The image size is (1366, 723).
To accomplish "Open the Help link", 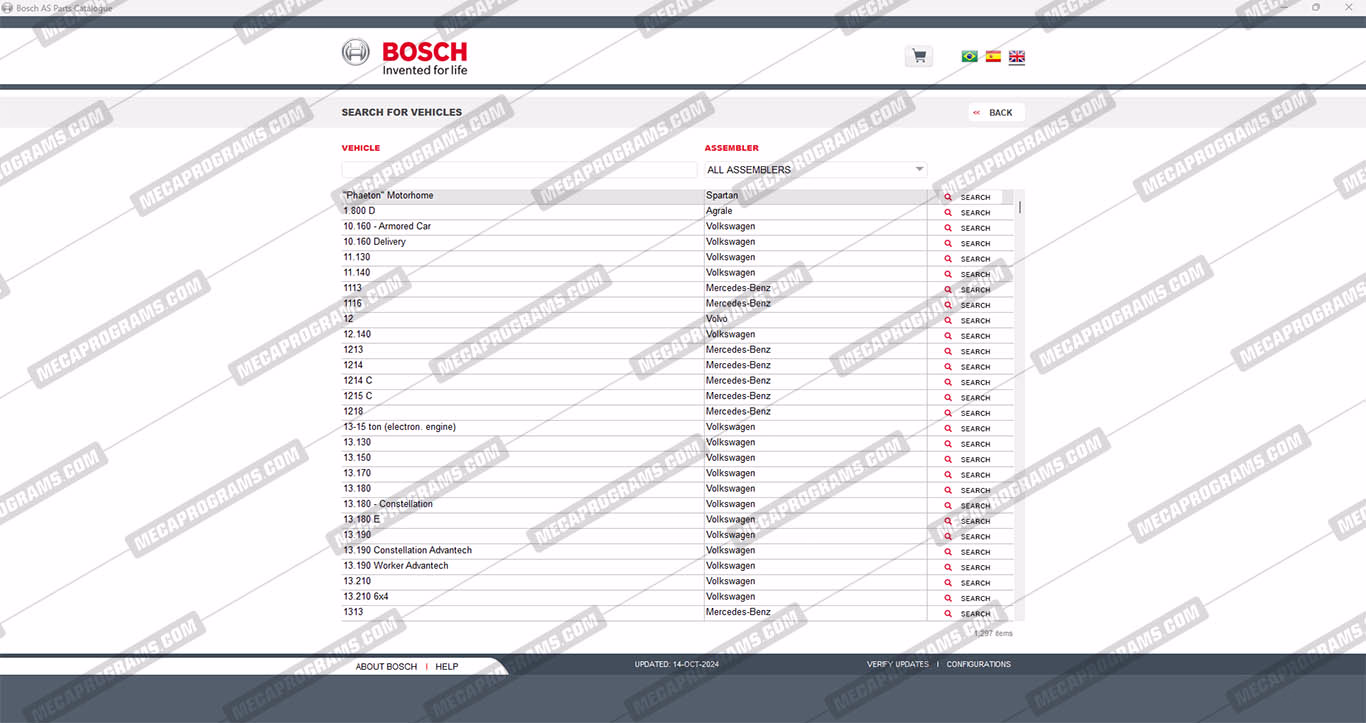I will pos(447,667).
